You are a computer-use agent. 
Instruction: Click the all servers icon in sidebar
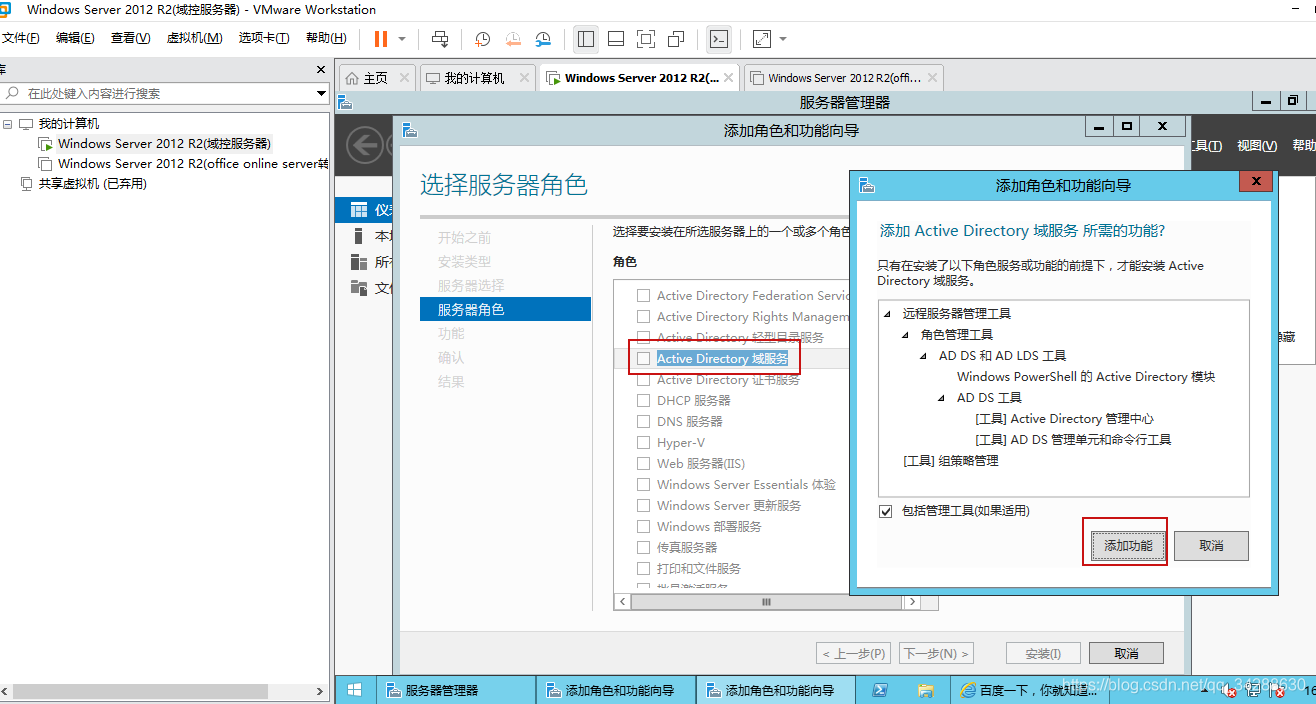point(359,262)
